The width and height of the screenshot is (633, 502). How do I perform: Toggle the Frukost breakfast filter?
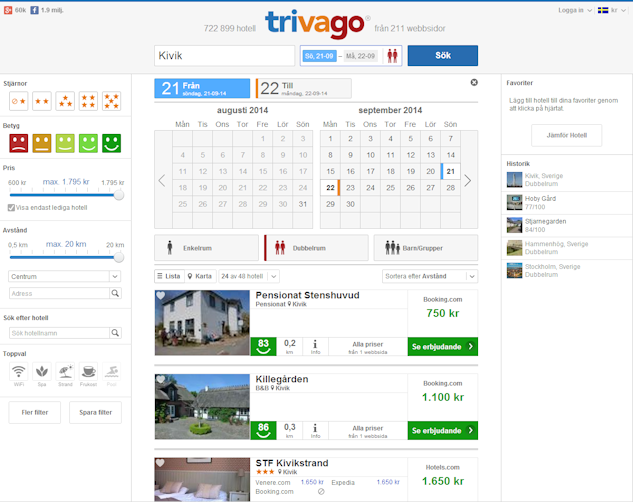(x=88, y=372)
